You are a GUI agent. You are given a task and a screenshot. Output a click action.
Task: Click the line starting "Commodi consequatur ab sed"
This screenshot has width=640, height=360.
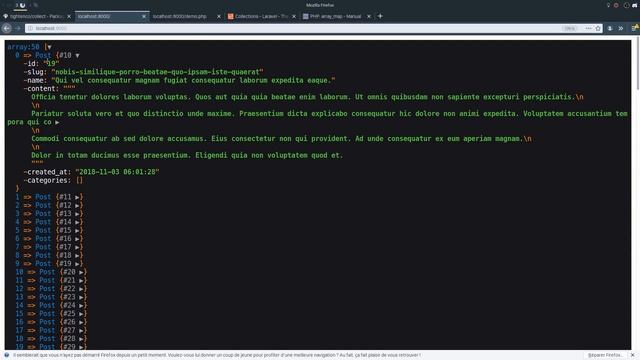tap(281, 139)
